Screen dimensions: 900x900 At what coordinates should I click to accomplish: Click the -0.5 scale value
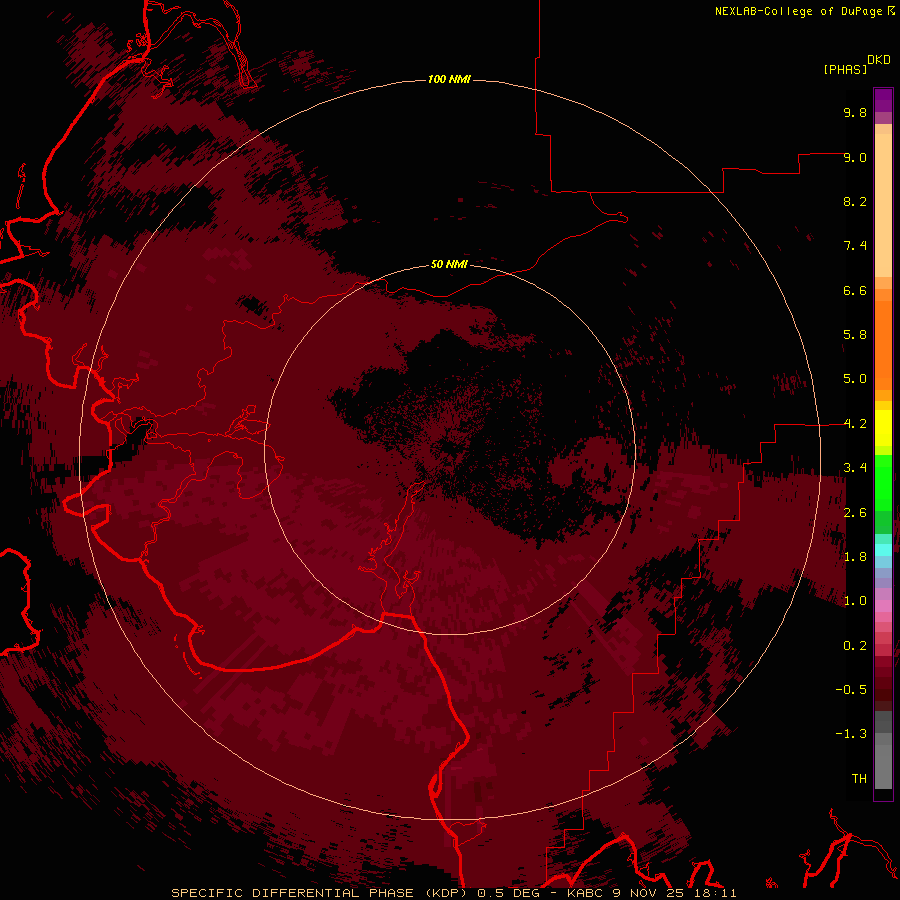(851, 690)
